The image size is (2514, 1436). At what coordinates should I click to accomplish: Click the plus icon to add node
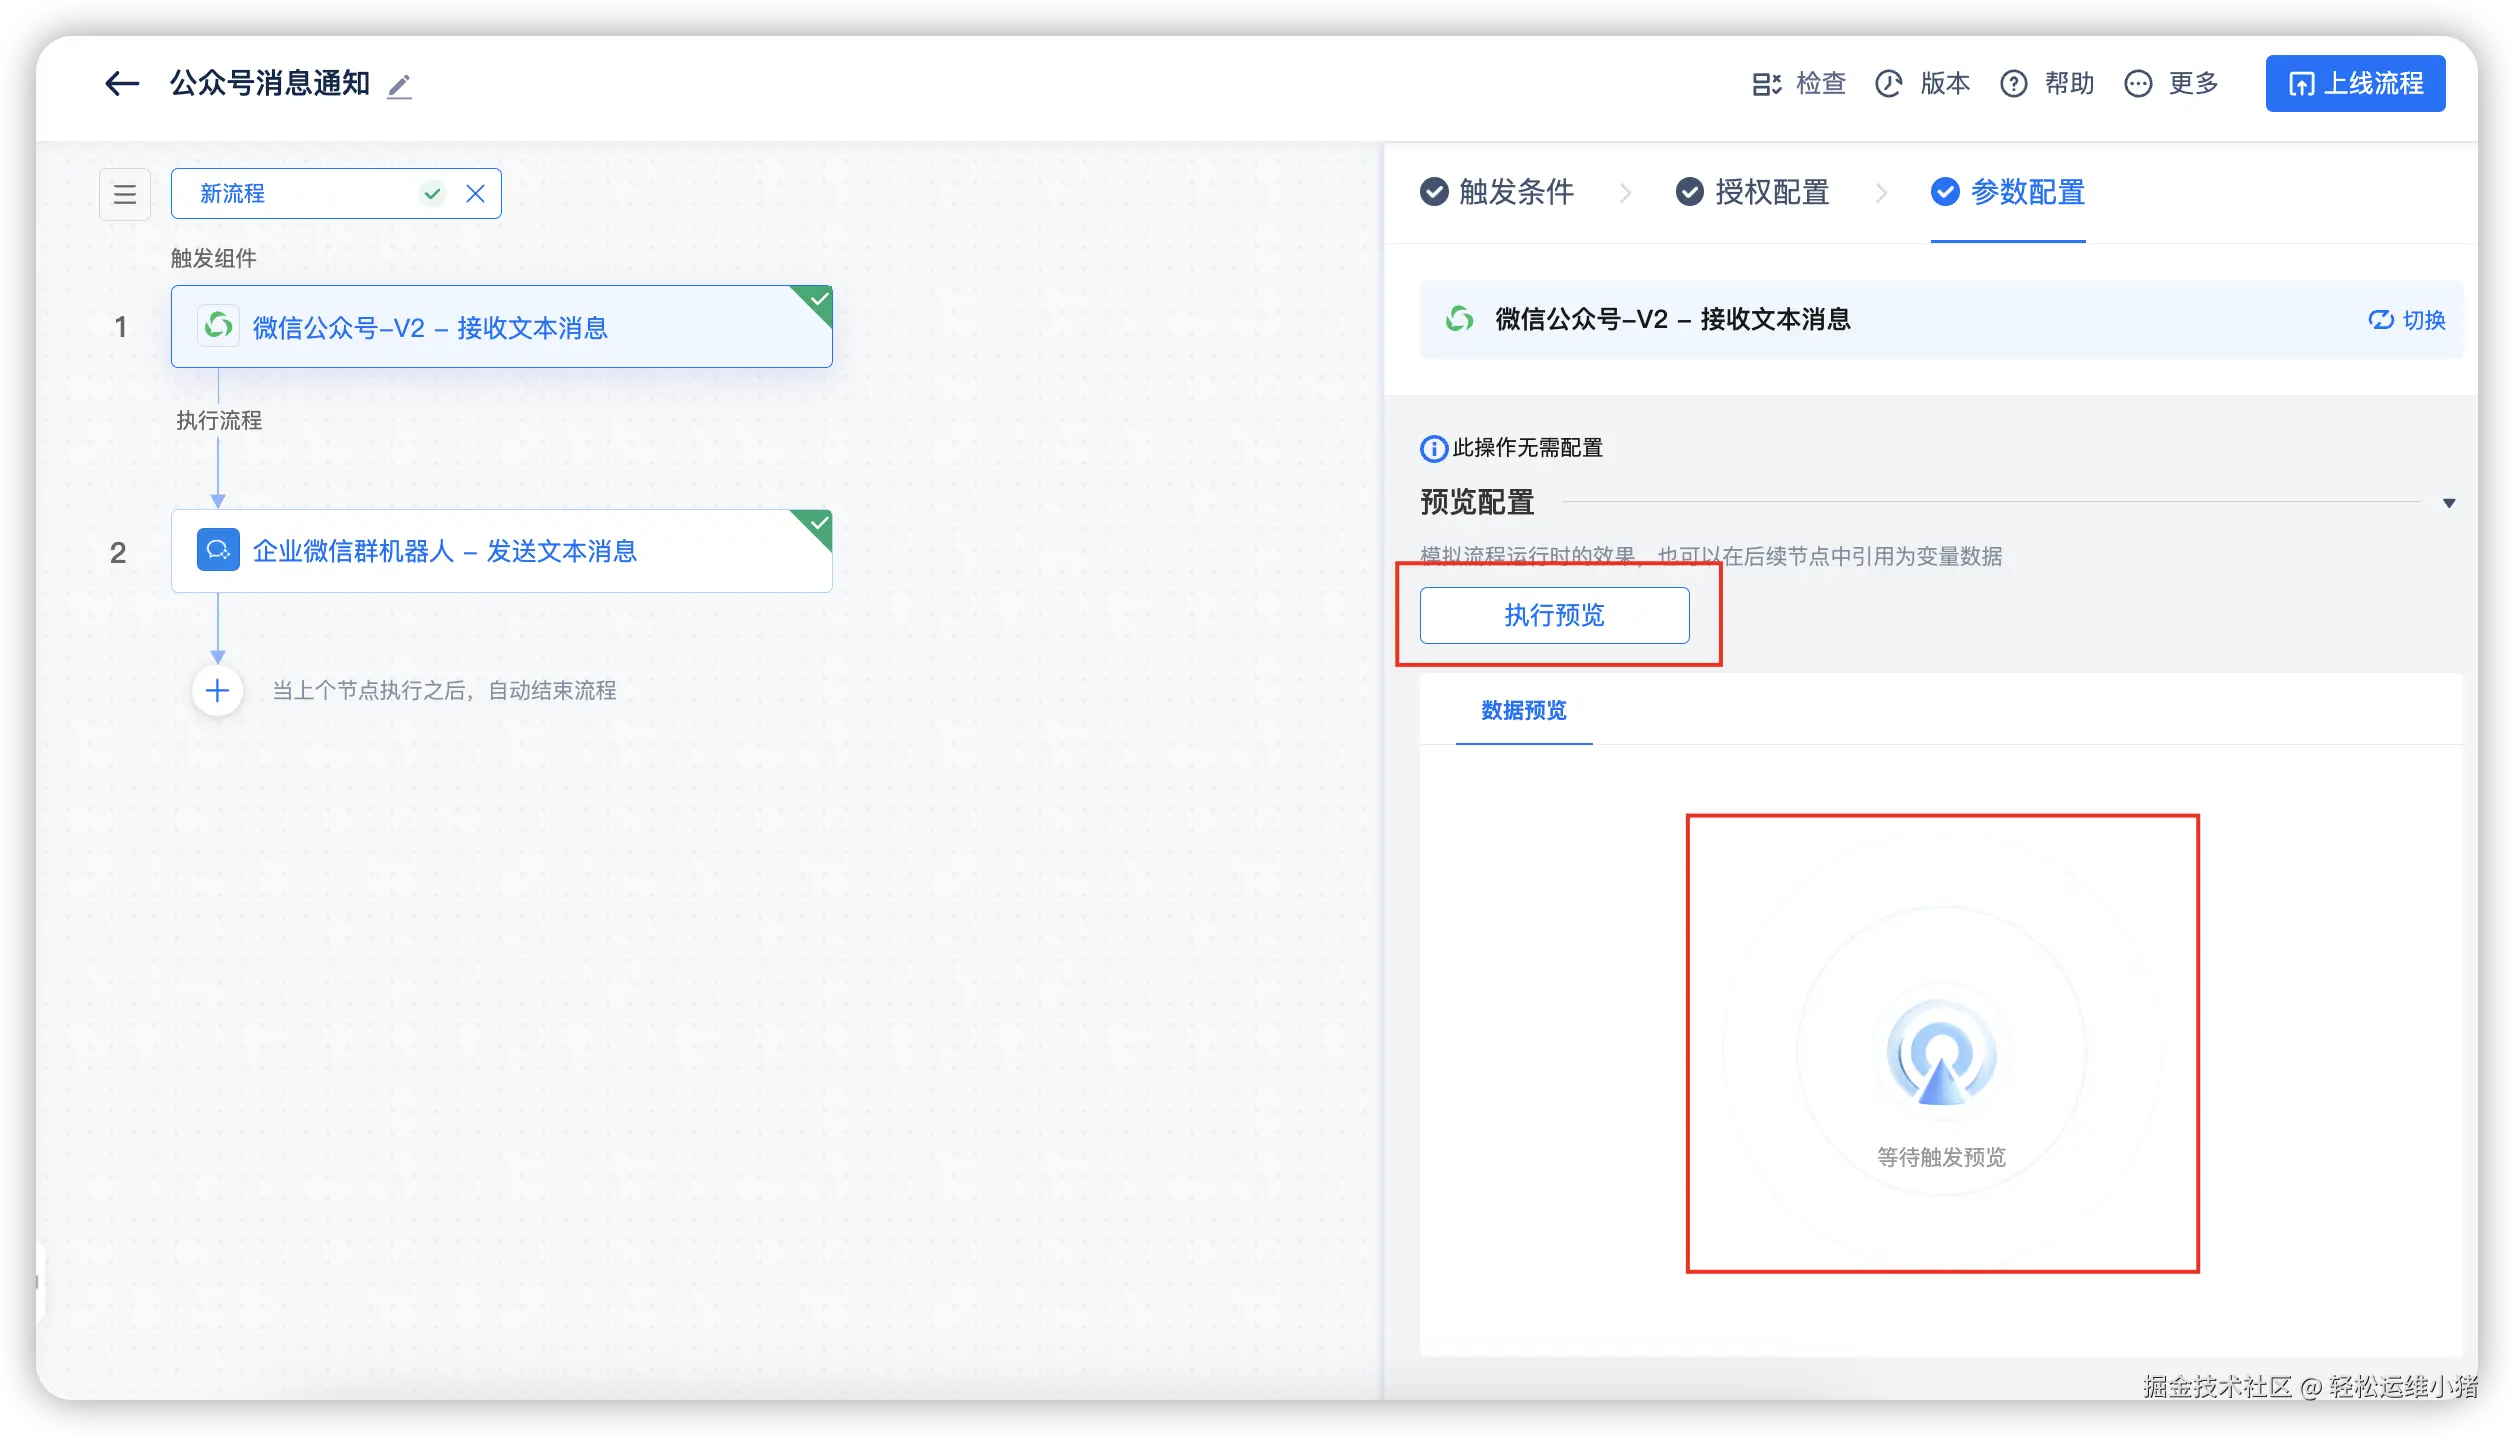[x=217, y=691]
